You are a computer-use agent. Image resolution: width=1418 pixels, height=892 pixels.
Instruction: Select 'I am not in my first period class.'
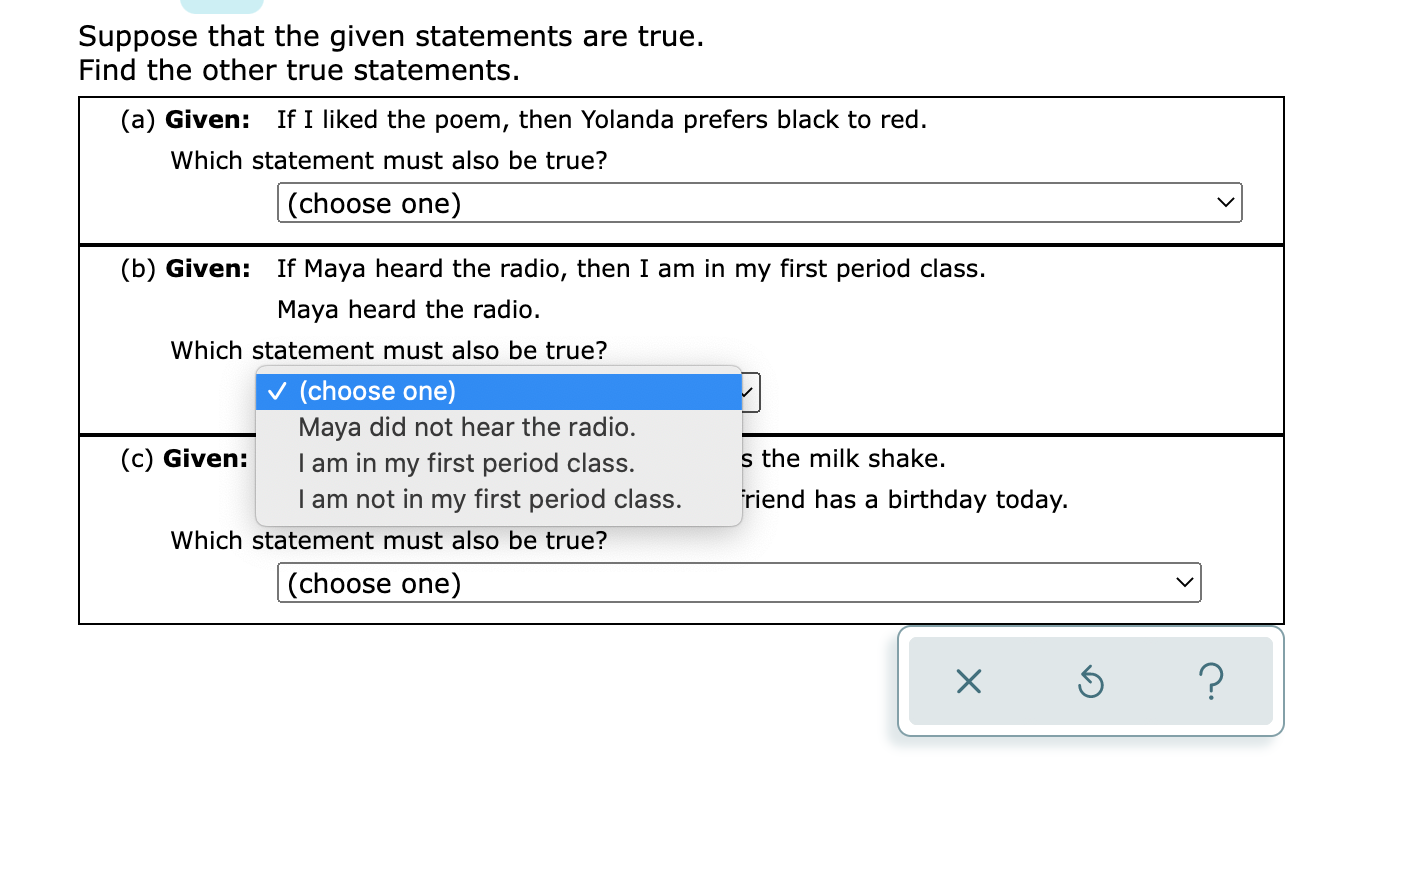click(x=491, y=499)
